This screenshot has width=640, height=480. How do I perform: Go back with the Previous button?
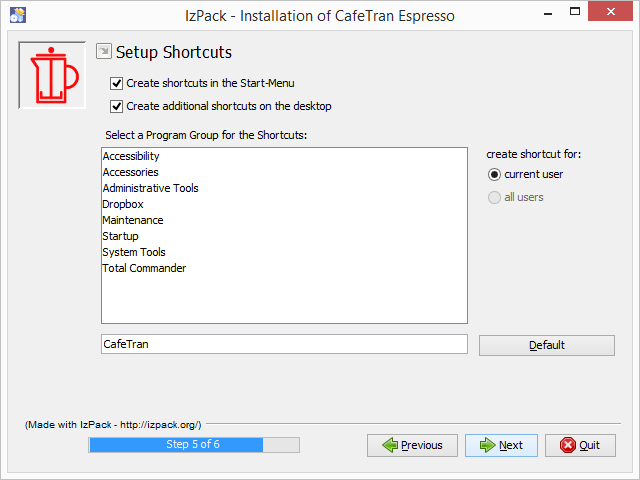coord(413,445)
